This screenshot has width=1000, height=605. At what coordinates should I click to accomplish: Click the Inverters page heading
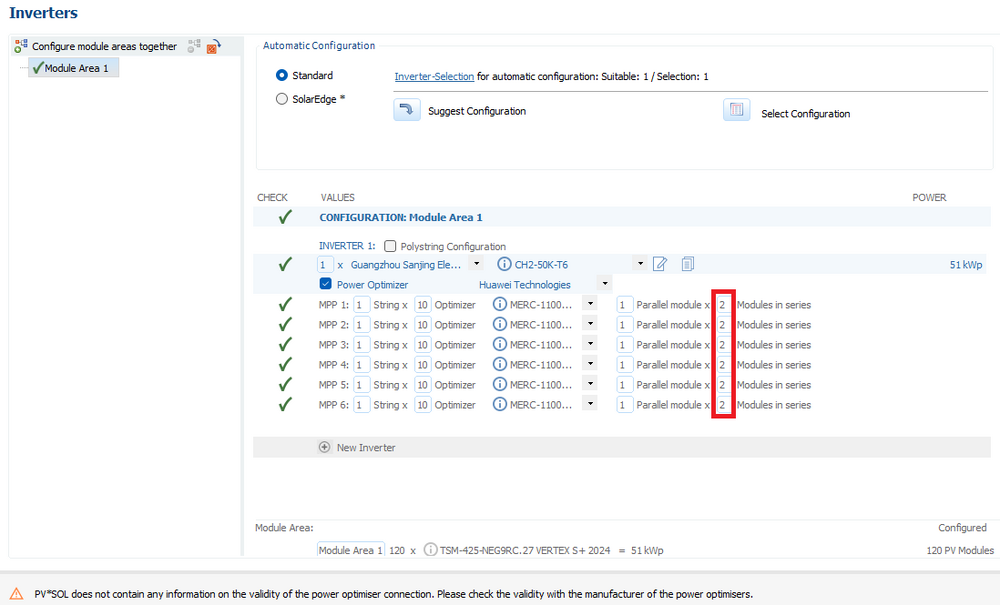click(x=43, y=13)
